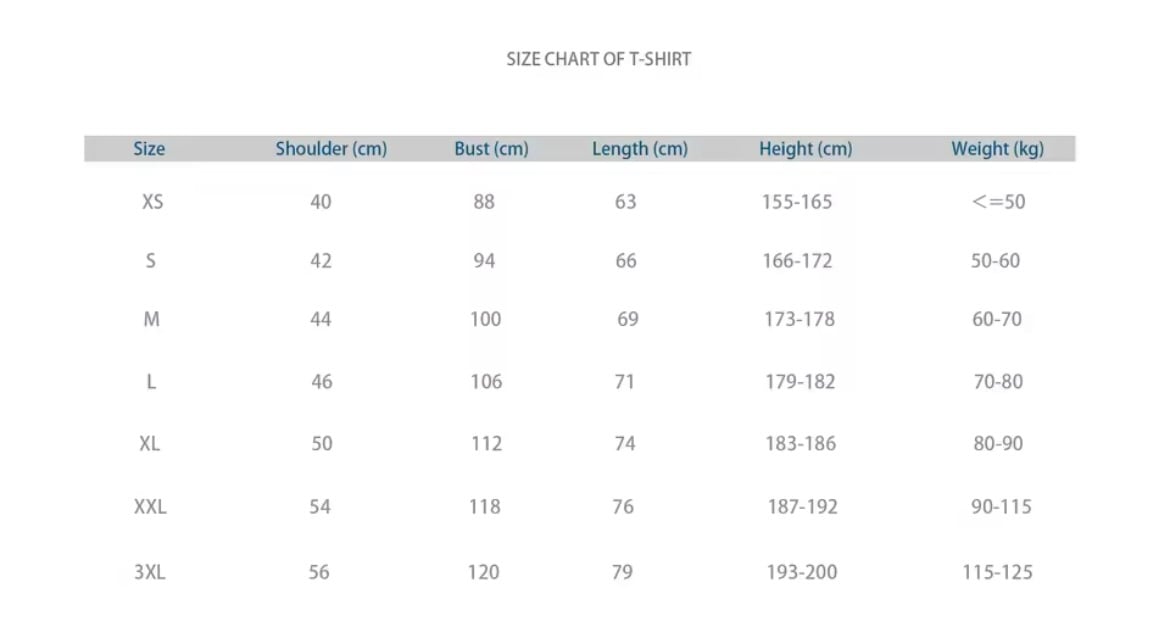
Task: Click the M size row label
Action: pos(151,320)
